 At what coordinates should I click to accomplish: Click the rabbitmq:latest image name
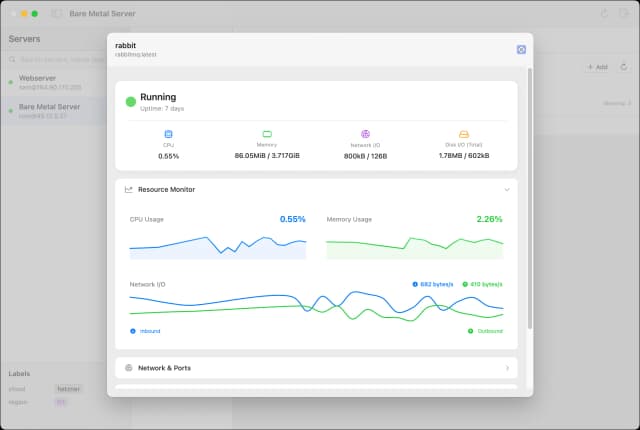(136, 54)
